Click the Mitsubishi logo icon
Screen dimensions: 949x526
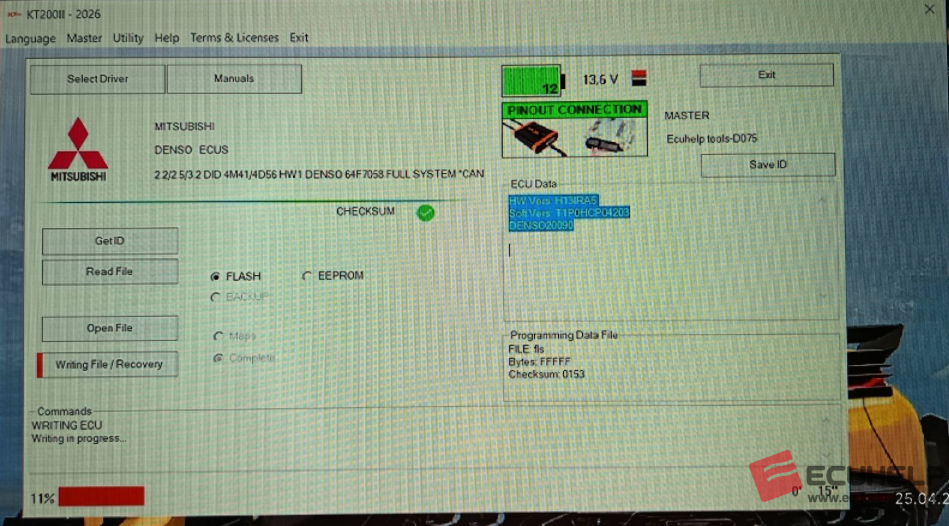tap(78, 148)
